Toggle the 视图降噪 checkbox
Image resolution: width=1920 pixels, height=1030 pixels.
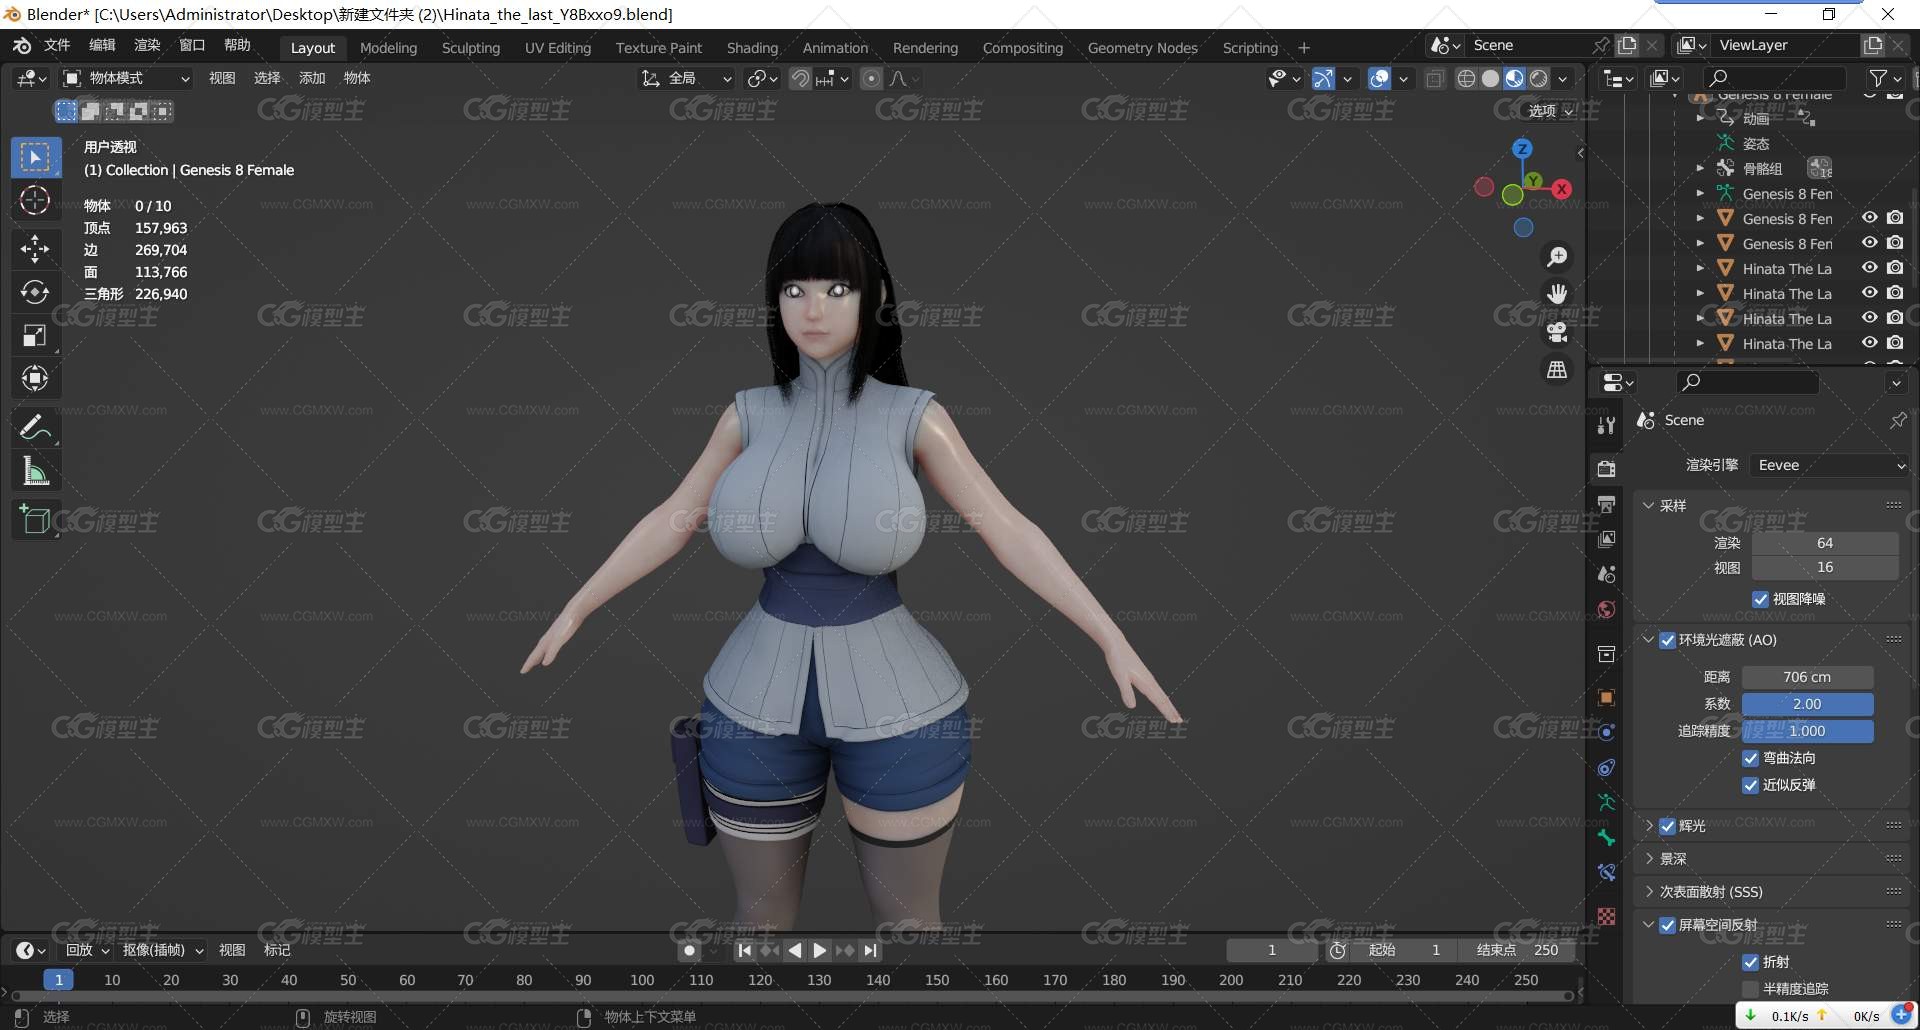tap(1760, 599)
